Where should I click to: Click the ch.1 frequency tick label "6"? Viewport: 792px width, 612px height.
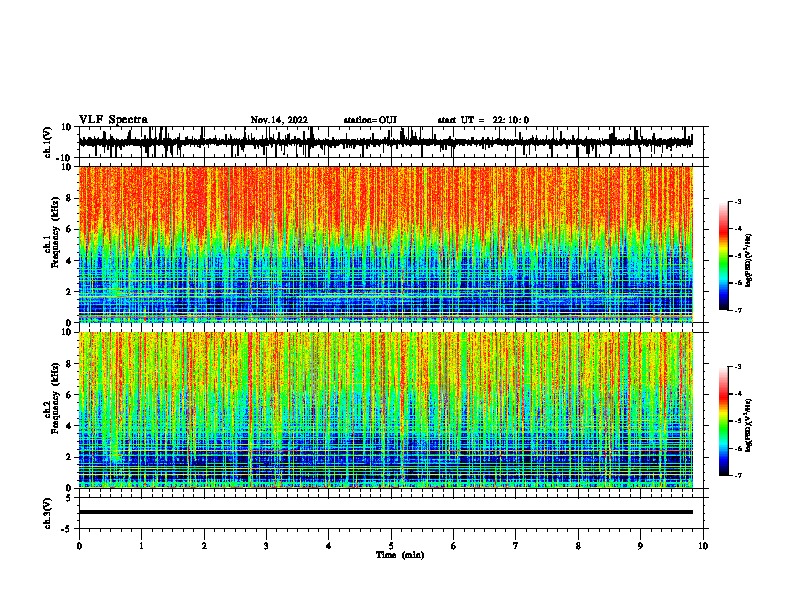tap(69, 229)
